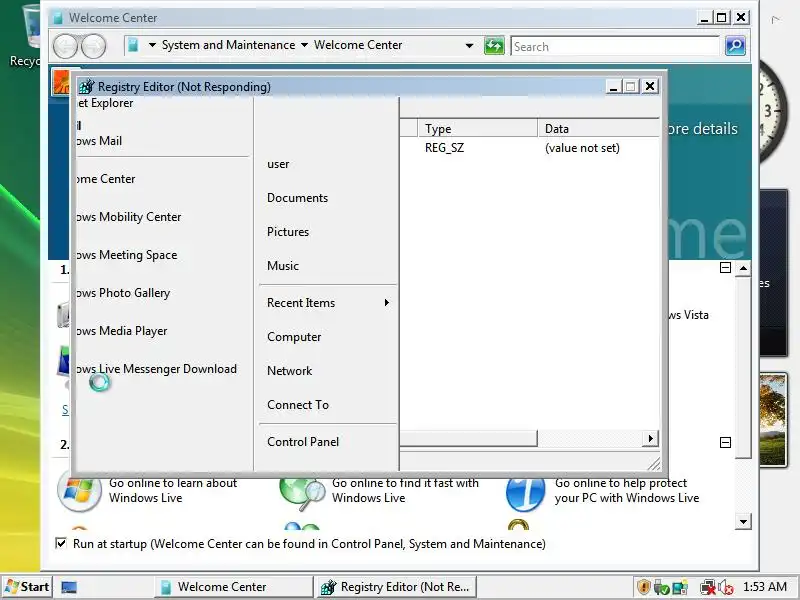This screenshot has width=800, height=600.
Task: Collapse the second Welcome Center section
Action: point(725,442)
